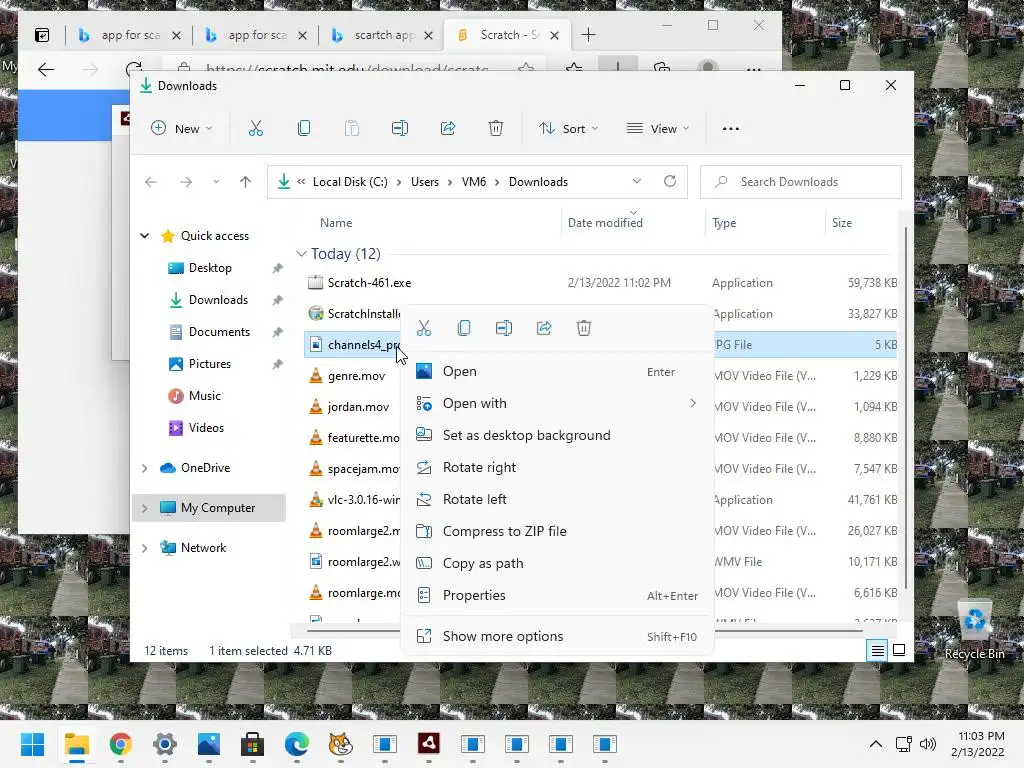Choose Copy as path
The image size is (1024, 768).
point(557,564)
